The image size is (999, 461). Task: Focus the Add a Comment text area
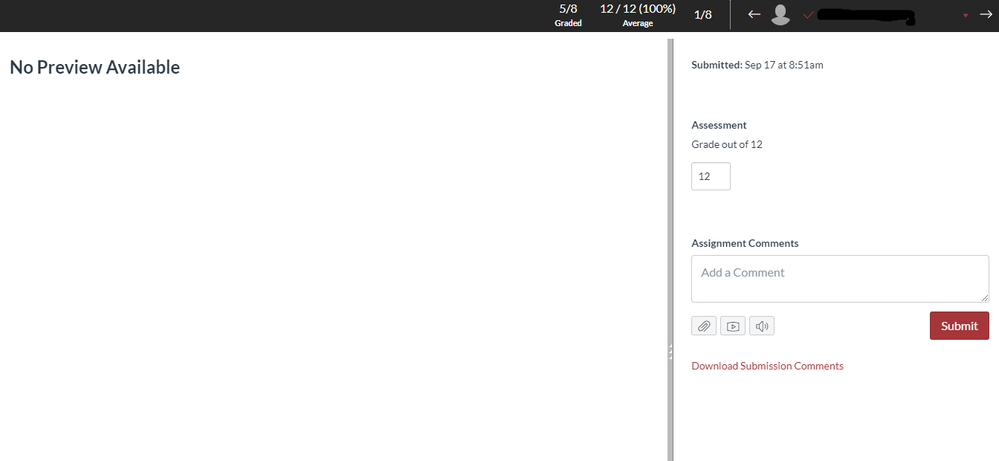(839, 278)
